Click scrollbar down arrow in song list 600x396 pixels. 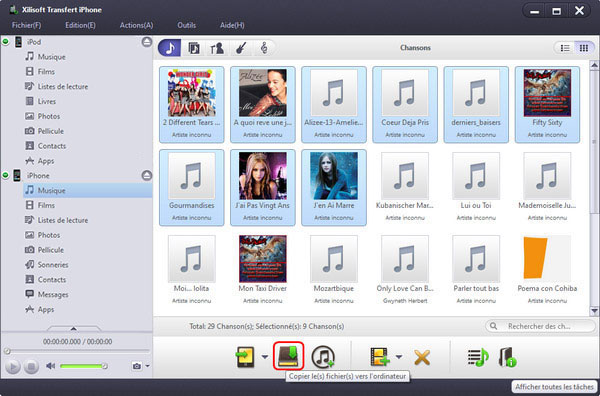pos(594,311)
